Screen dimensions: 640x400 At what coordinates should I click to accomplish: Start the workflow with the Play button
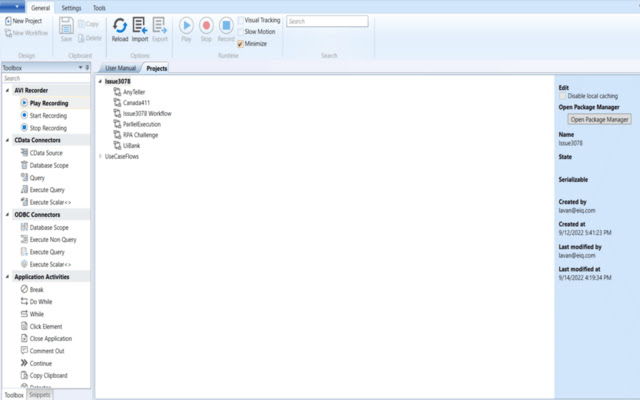[186, 26]
